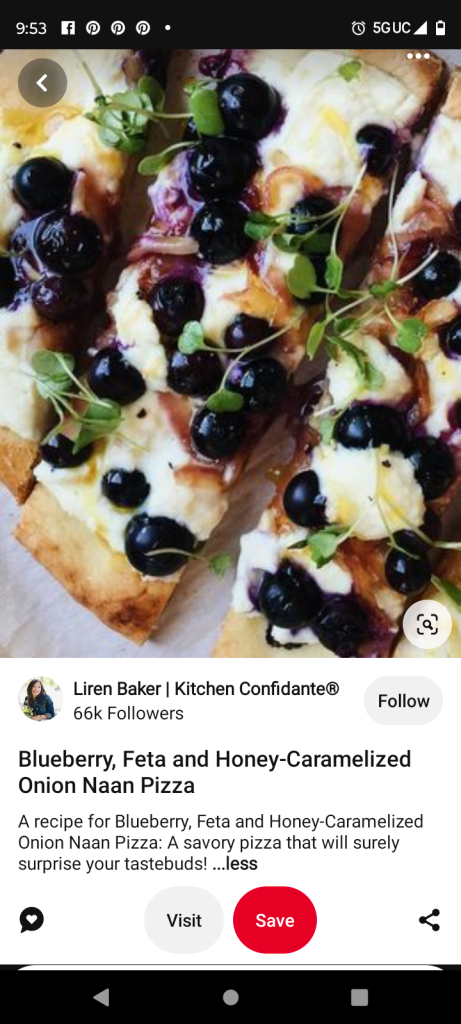Tap the Blueberry, Feta and Honey-Caramelized Onion title
Viewport: 461px width, 1024px height.
coord(215,772)
